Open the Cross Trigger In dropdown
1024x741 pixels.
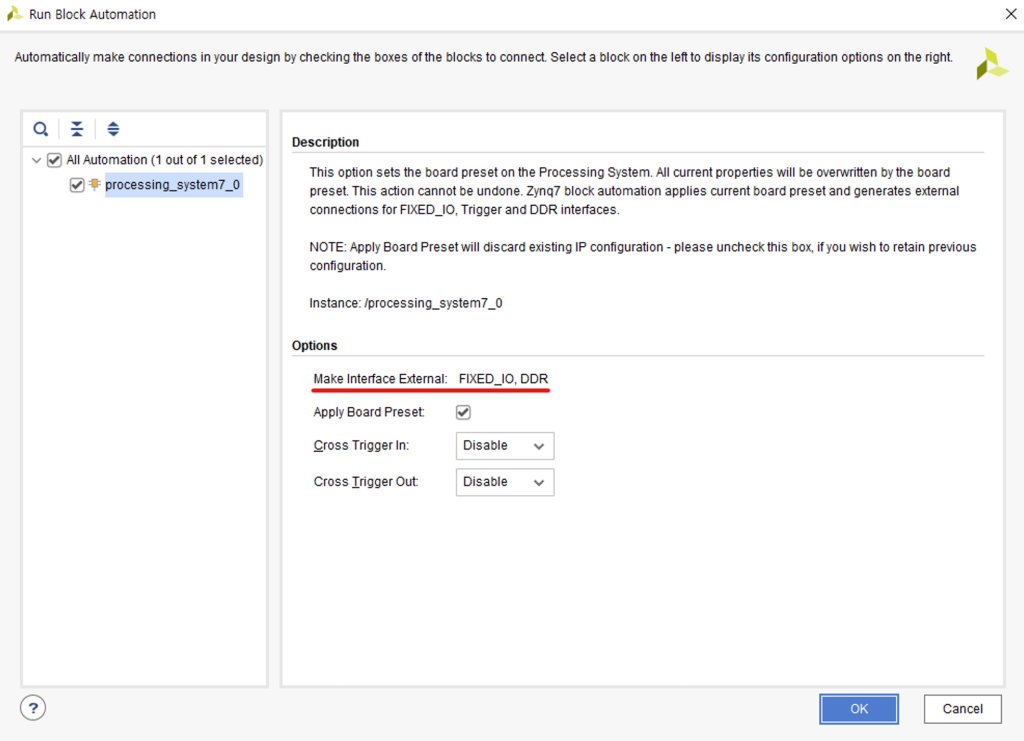(x=505, y=446)
